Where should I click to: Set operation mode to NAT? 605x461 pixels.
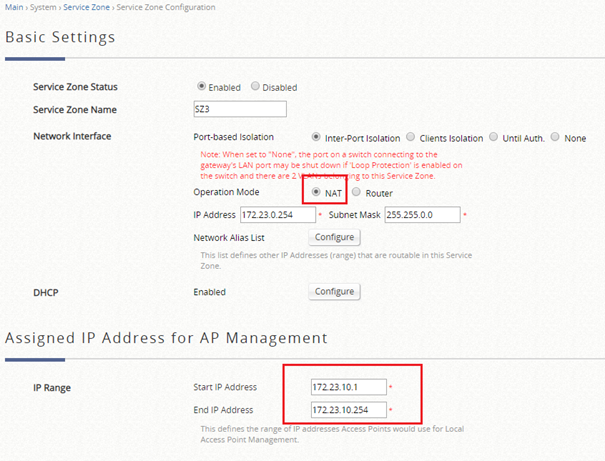[x=318, y=192]
